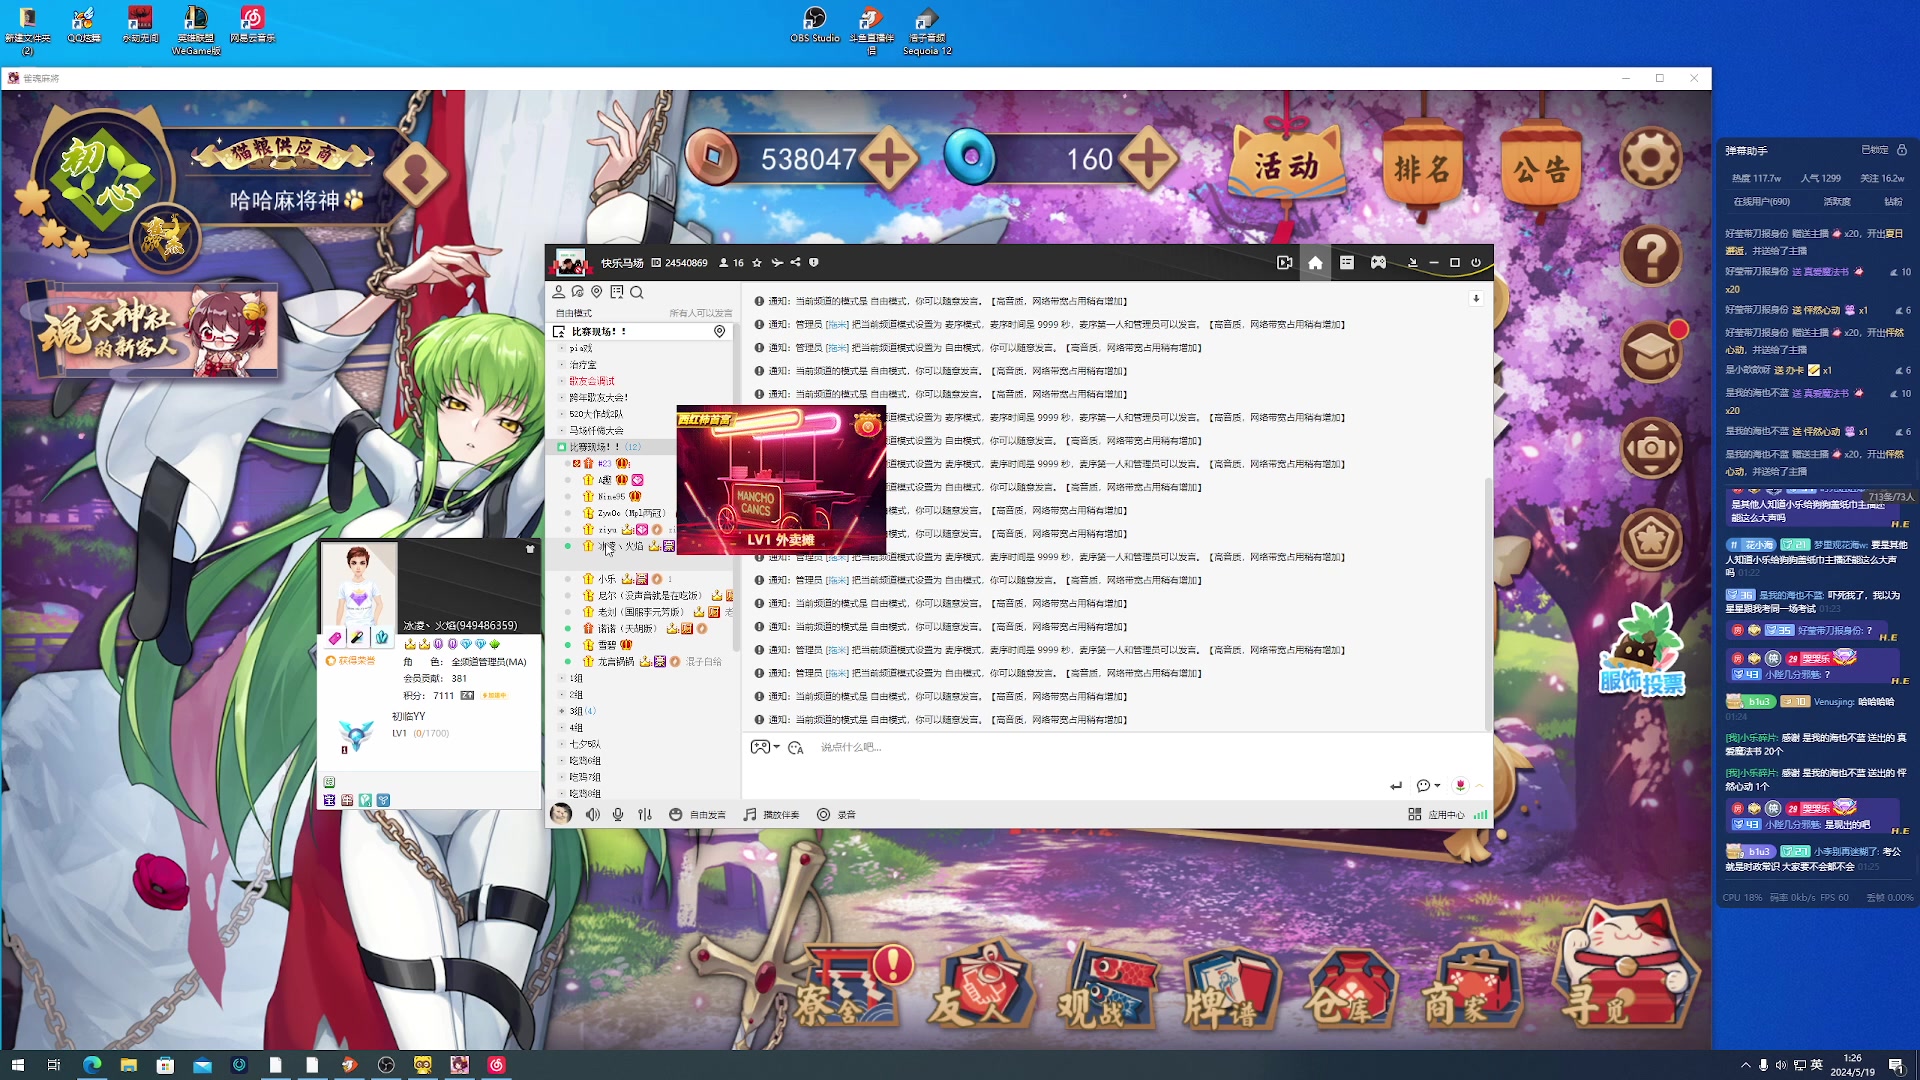Expand the 3组 channel group
The width and height of the screenshot is (1920, 1080).
[562, 711]
